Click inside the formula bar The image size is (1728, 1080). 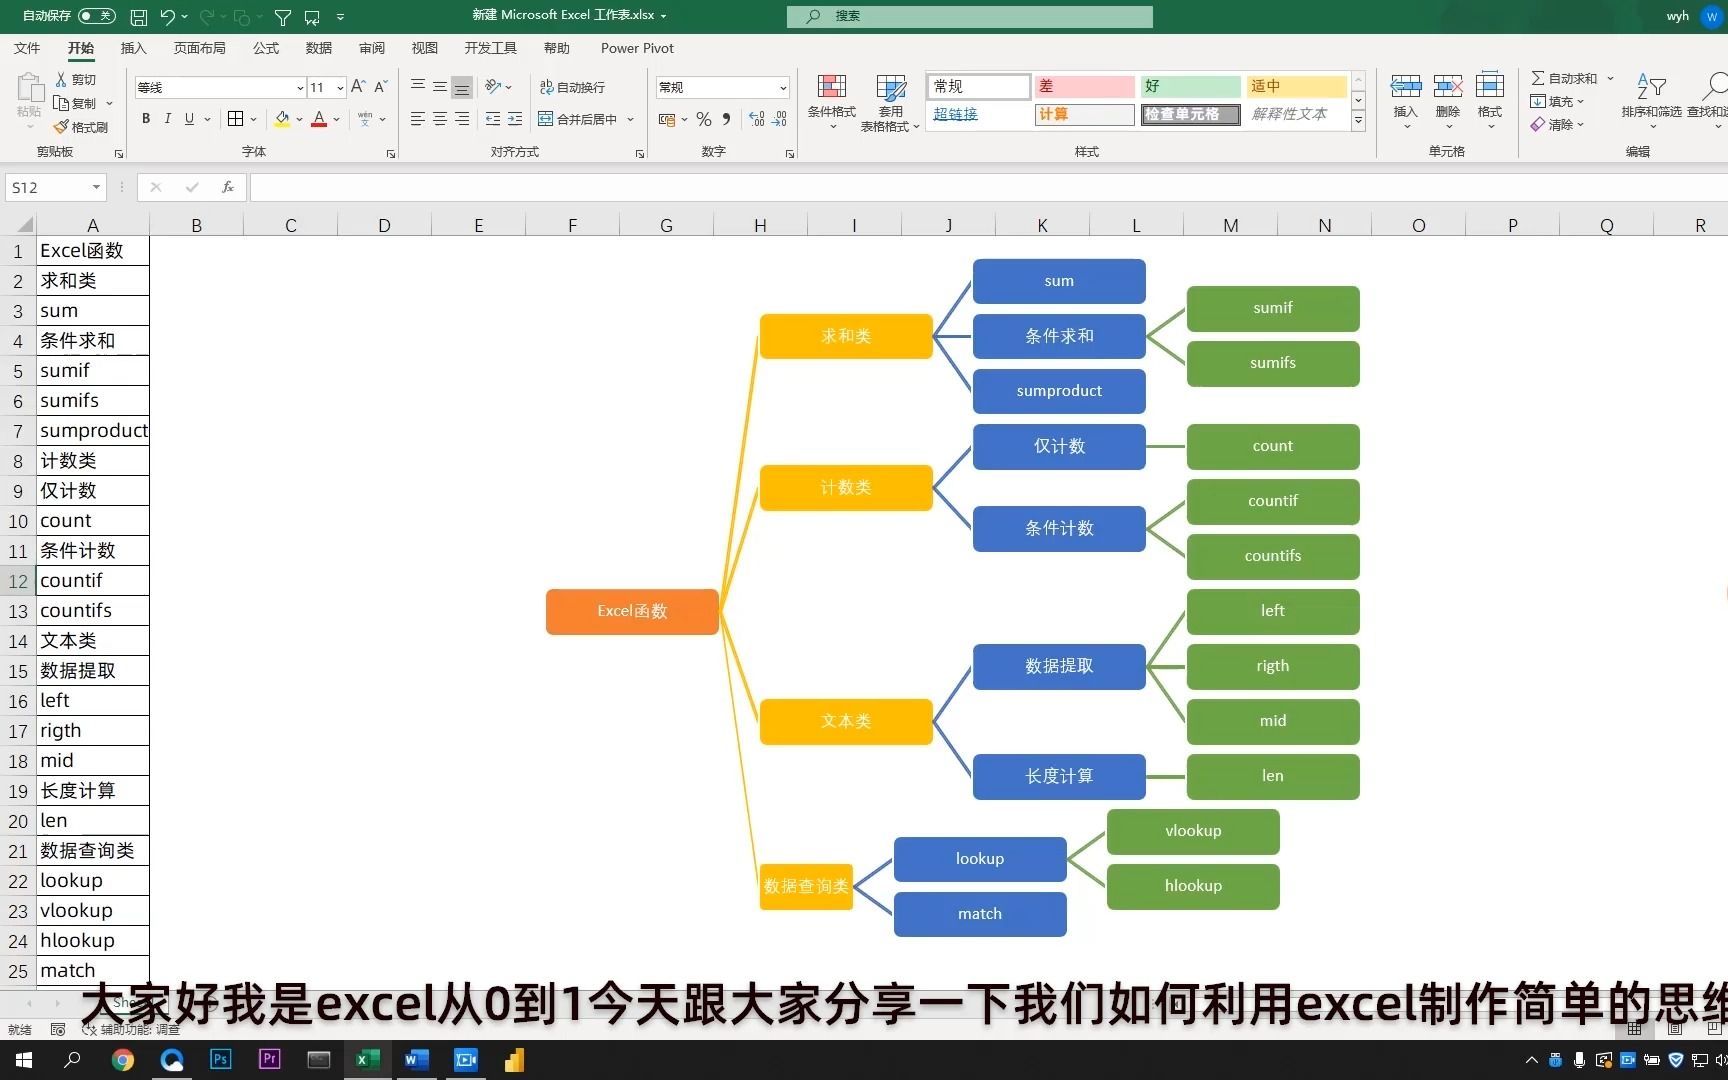click(x=988, y=187)
